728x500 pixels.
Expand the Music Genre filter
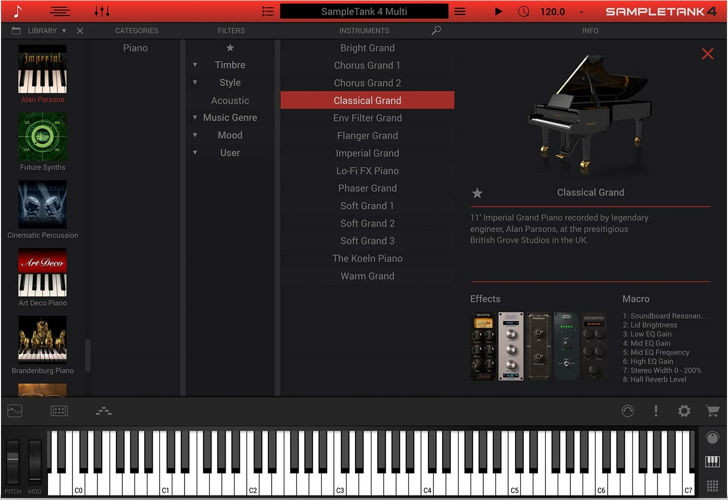click(230, 118)
